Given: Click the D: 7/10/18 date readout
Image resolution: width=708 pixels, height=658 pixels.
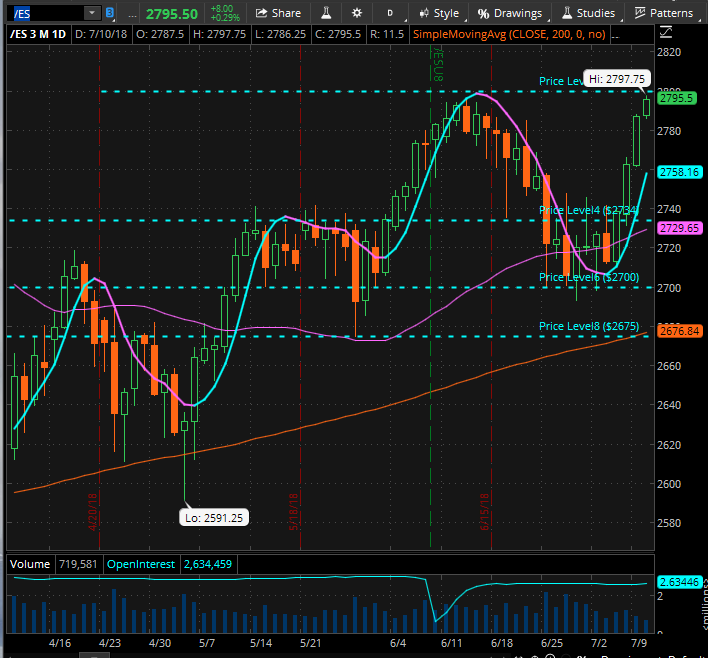Looking at the screenshot, I should (x=101, y=34).
